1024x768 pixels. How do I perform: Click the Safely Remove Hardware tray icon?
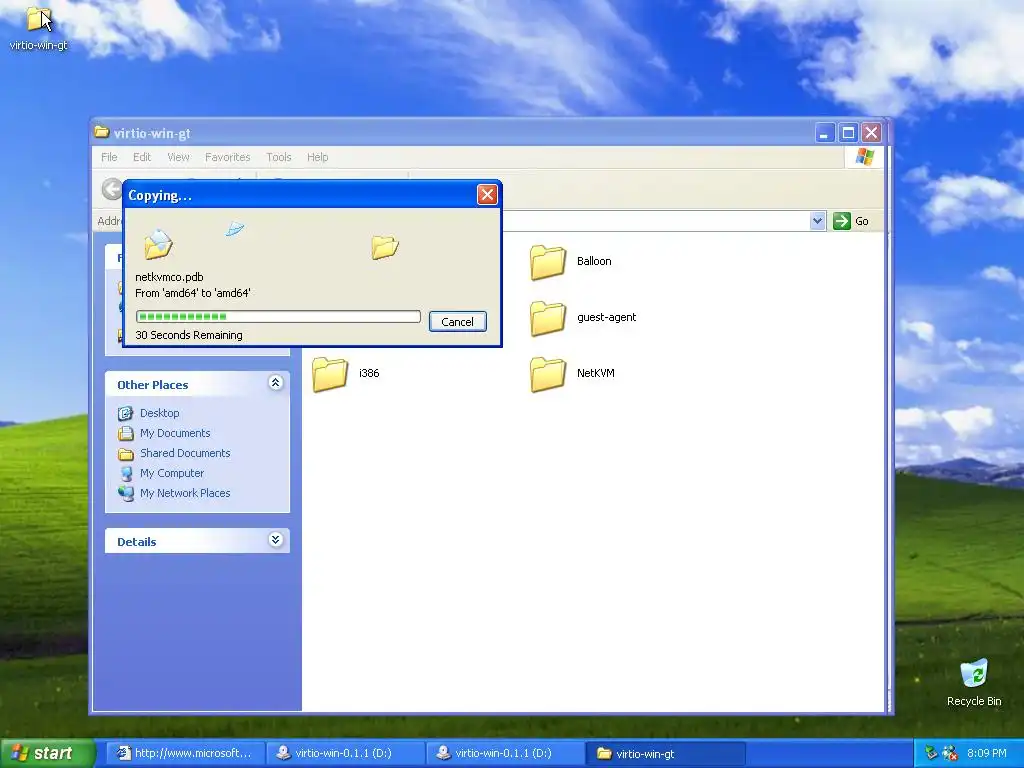tap(931, 754)
